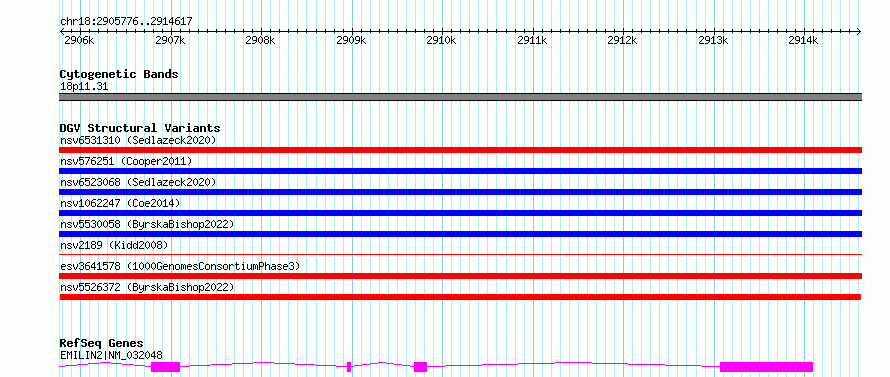Click the Cytogenetic Bands track title

click(119, 74)
